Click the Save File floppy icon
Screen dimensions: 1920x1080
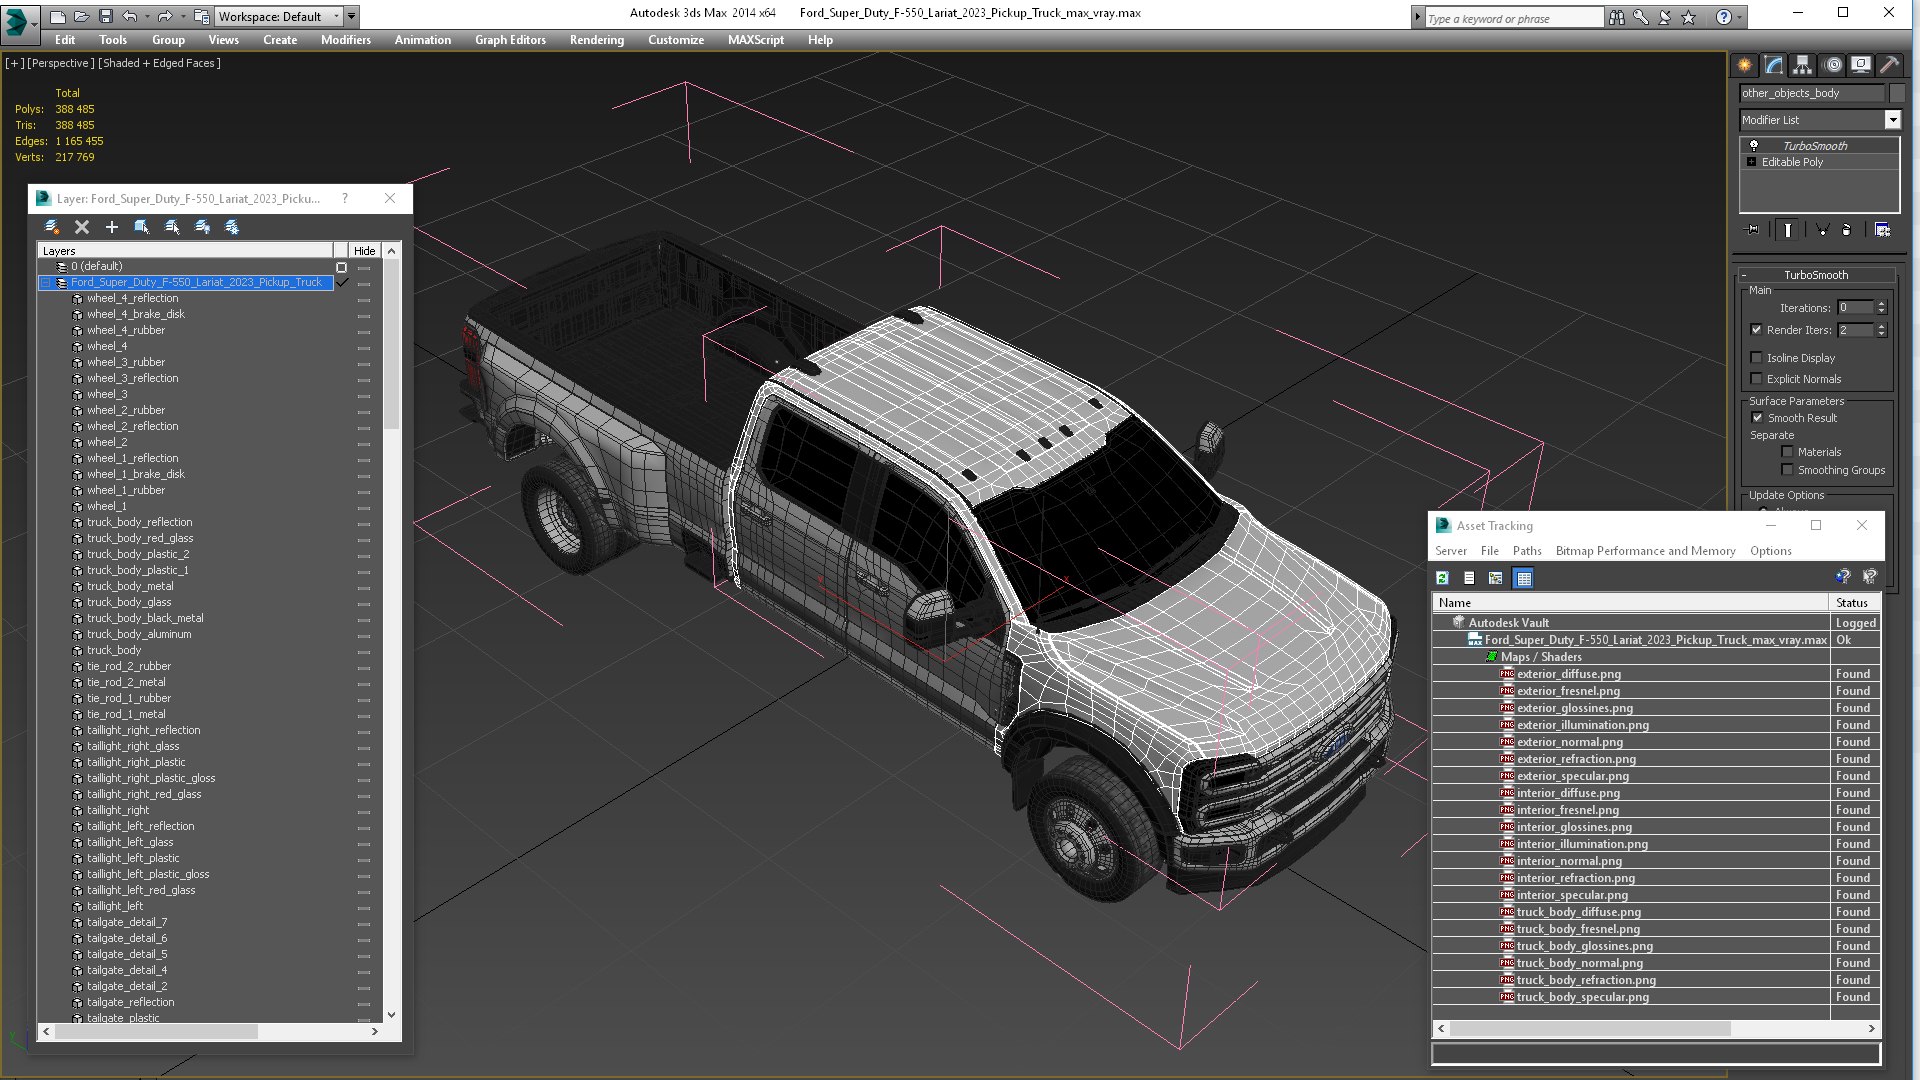click(105, 17)
